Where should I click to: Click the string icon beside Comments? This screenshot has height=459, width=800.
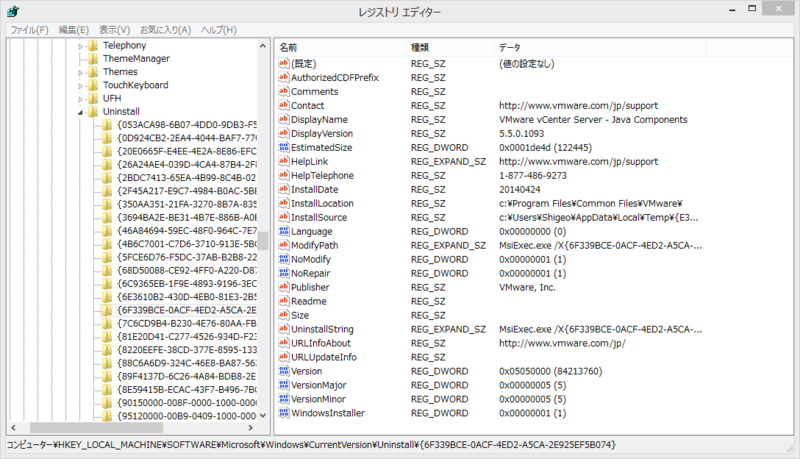tap(284, 91)
